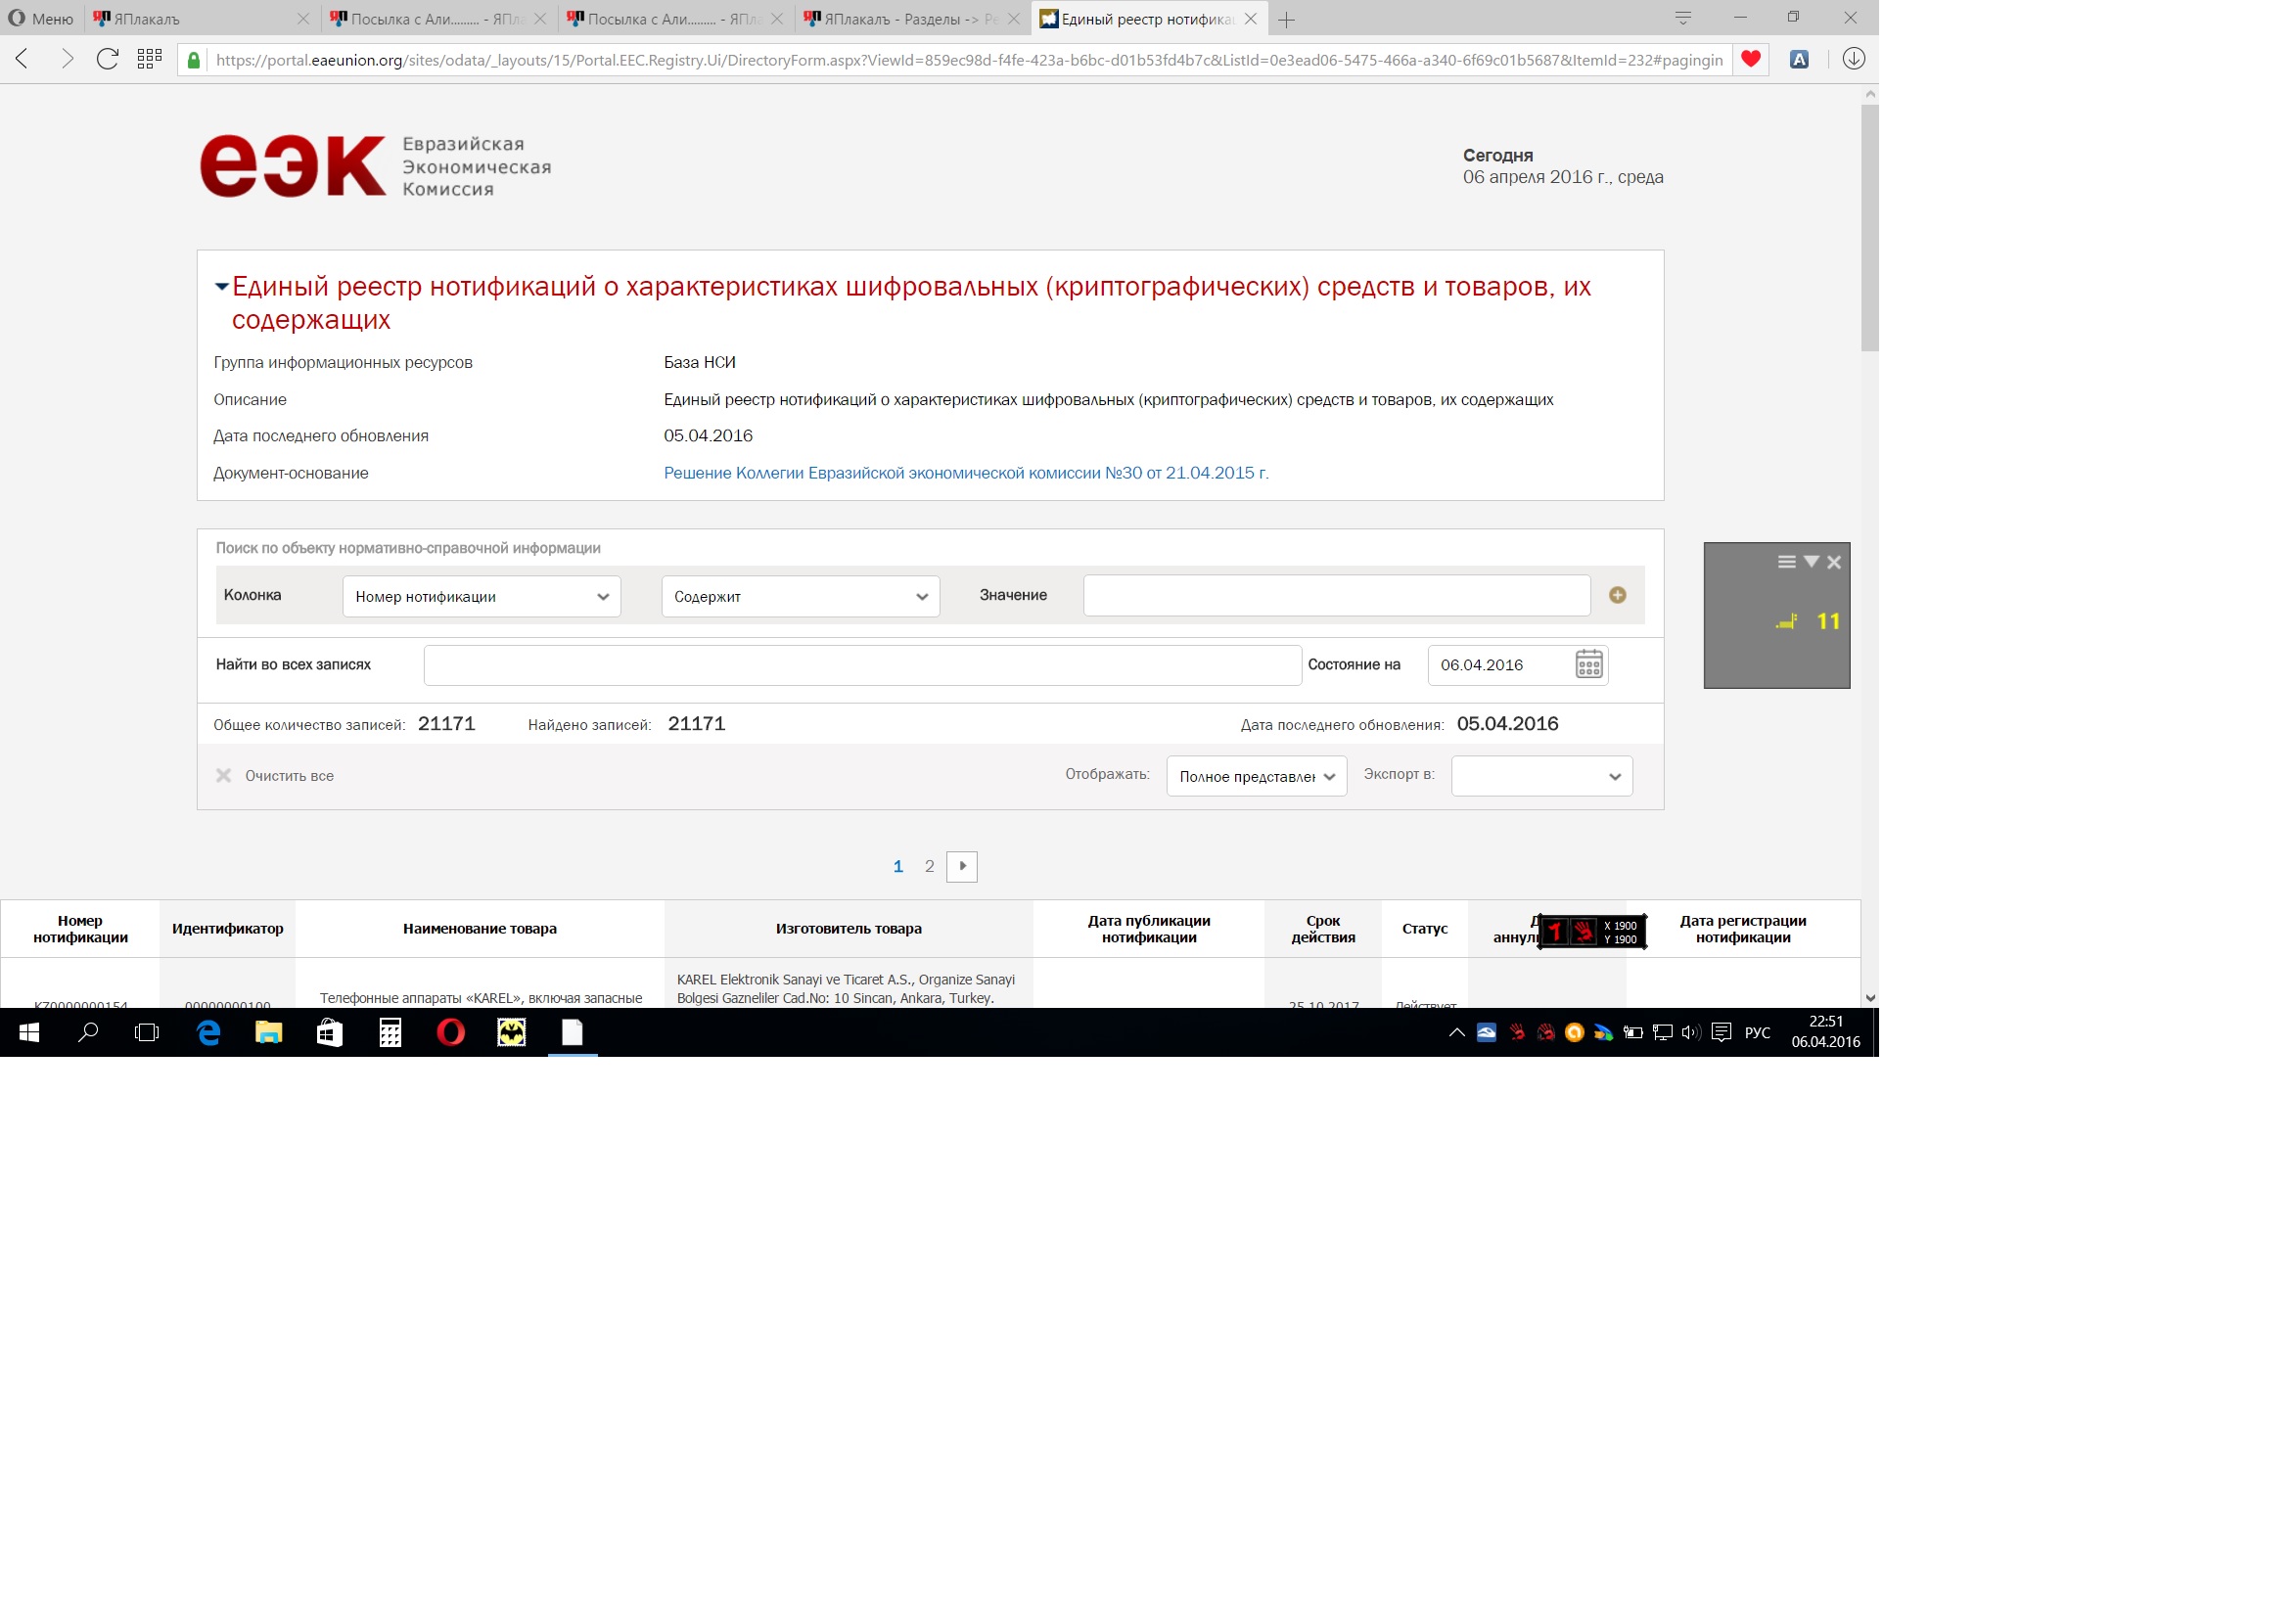
Task: Open the bat icon app on the taskbar
Action: click(512, 1032)
